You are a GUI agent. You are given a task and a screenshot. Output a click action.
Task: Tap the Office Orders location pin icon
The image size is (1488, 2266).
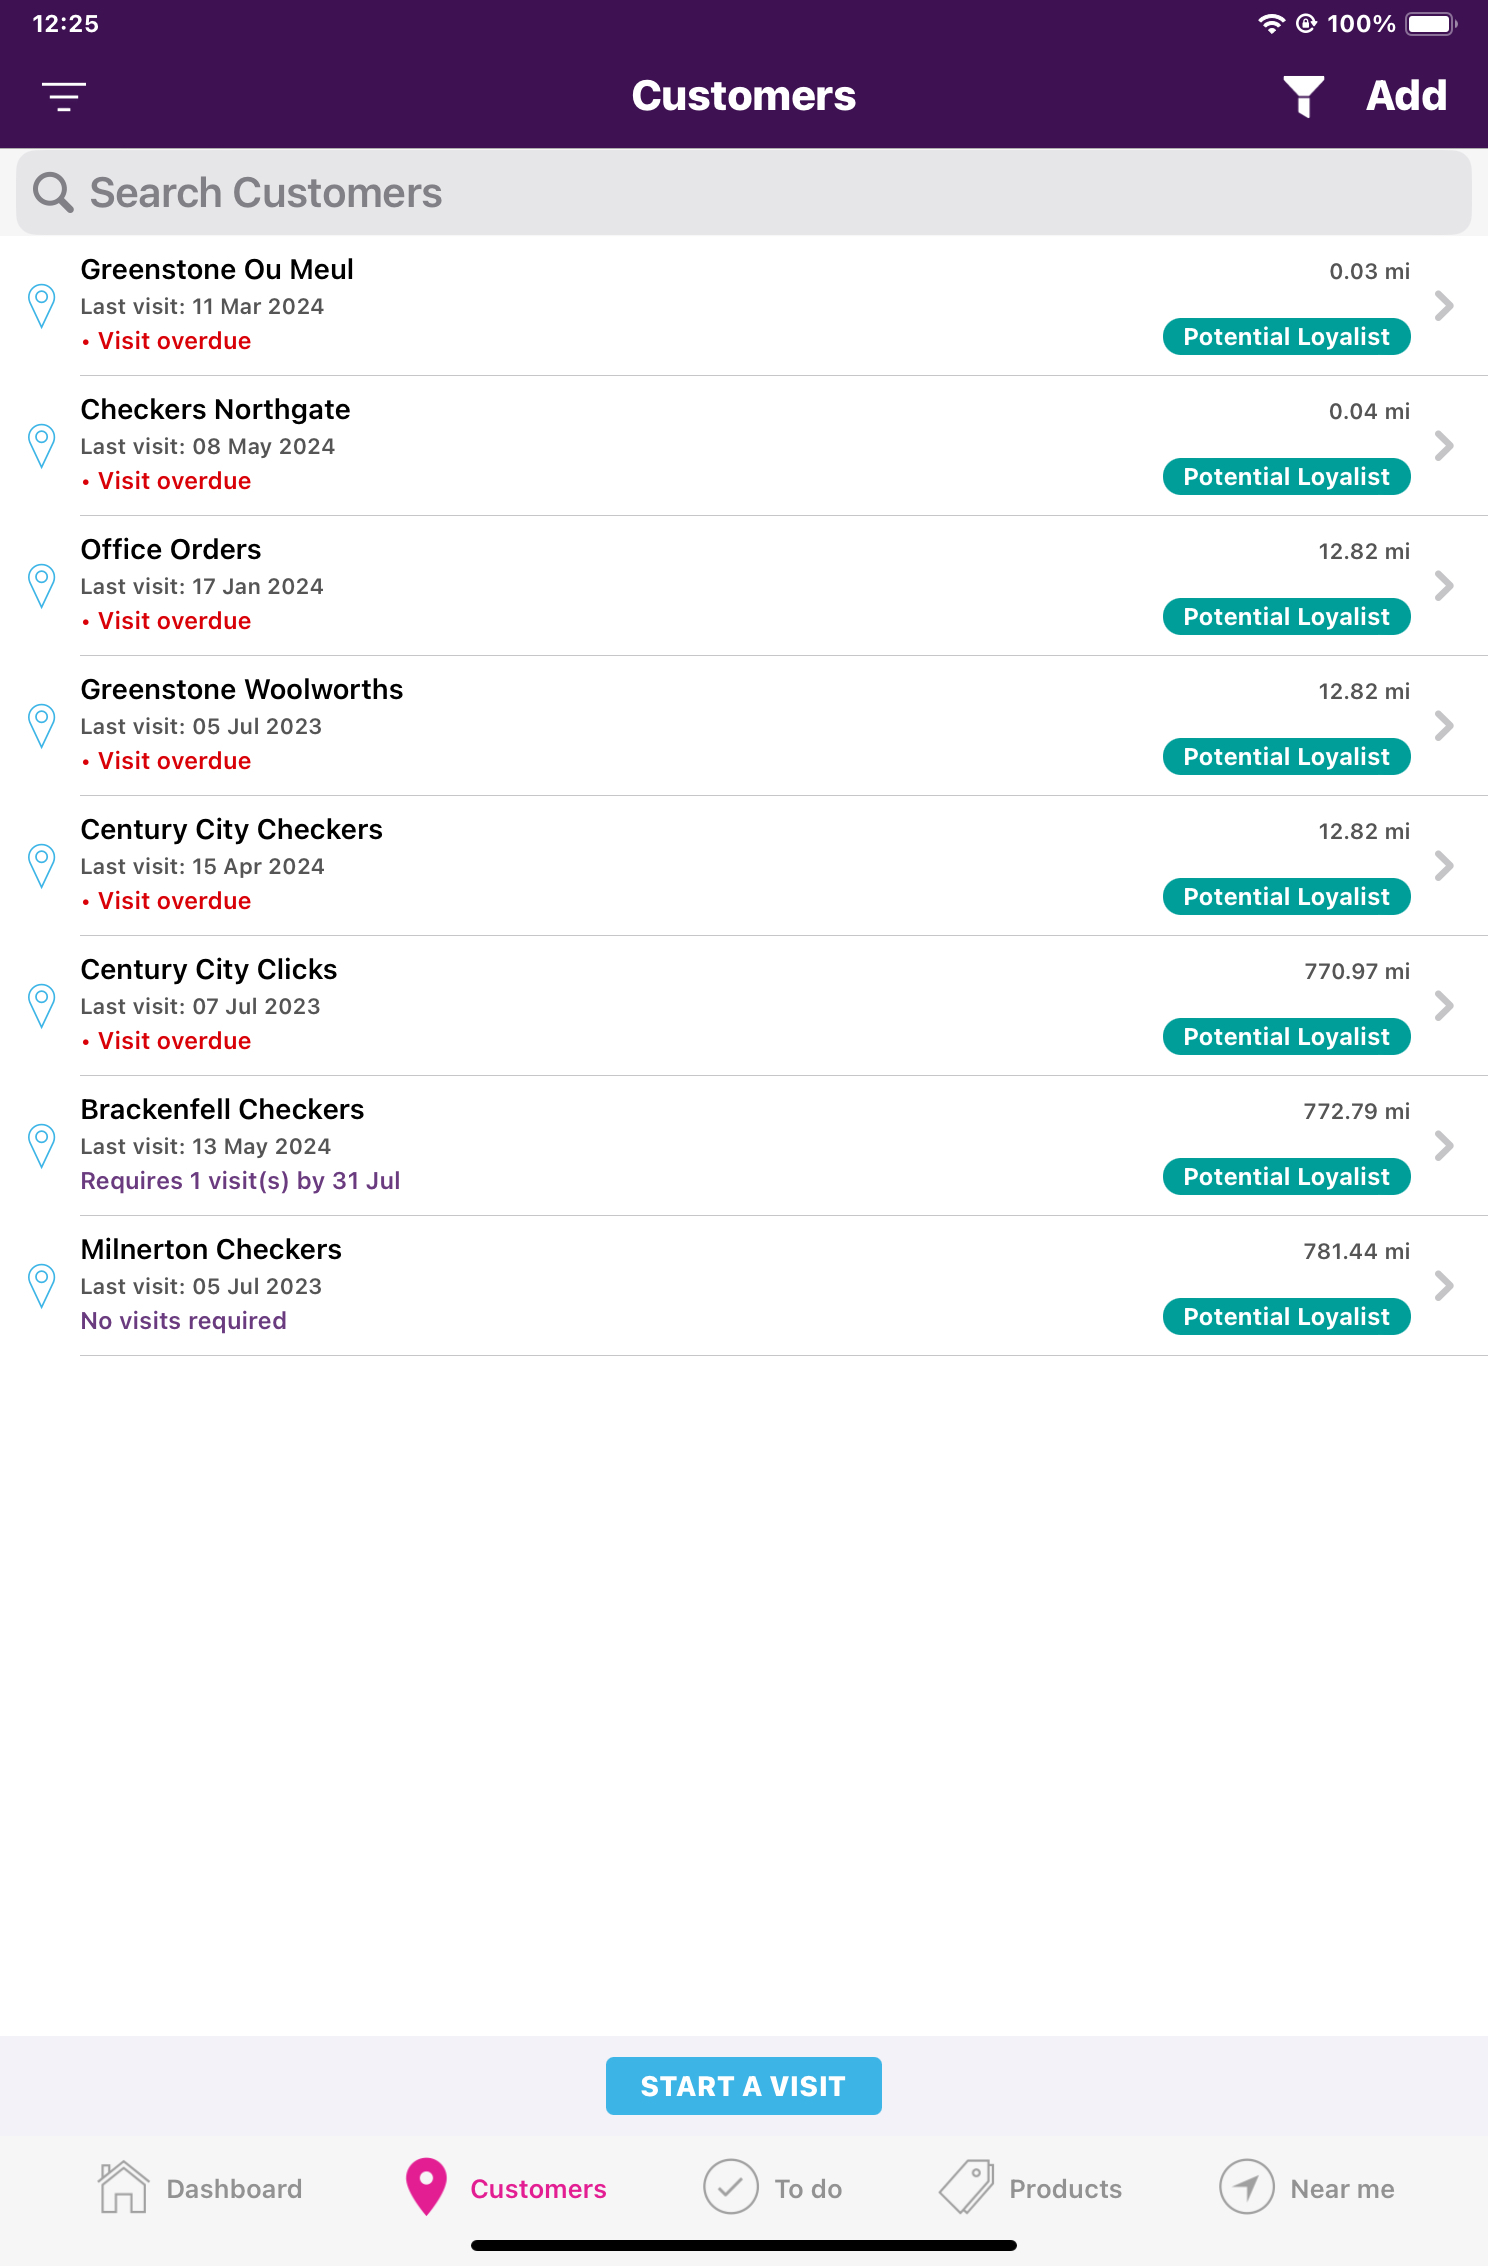pyautogui.click(x=42, y=586)
